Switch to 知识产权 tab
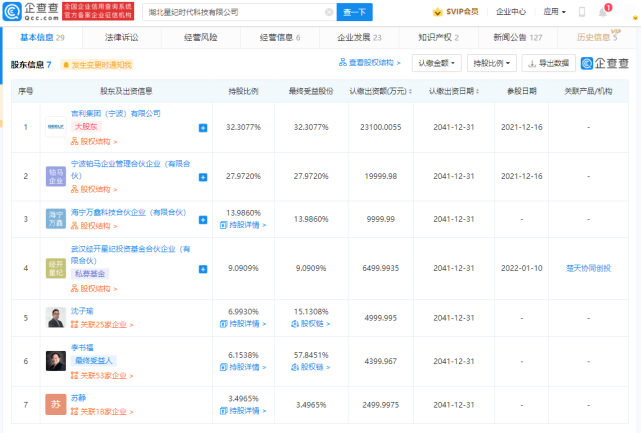The width and height of the screenshot is (641, 433). (438, 38)
